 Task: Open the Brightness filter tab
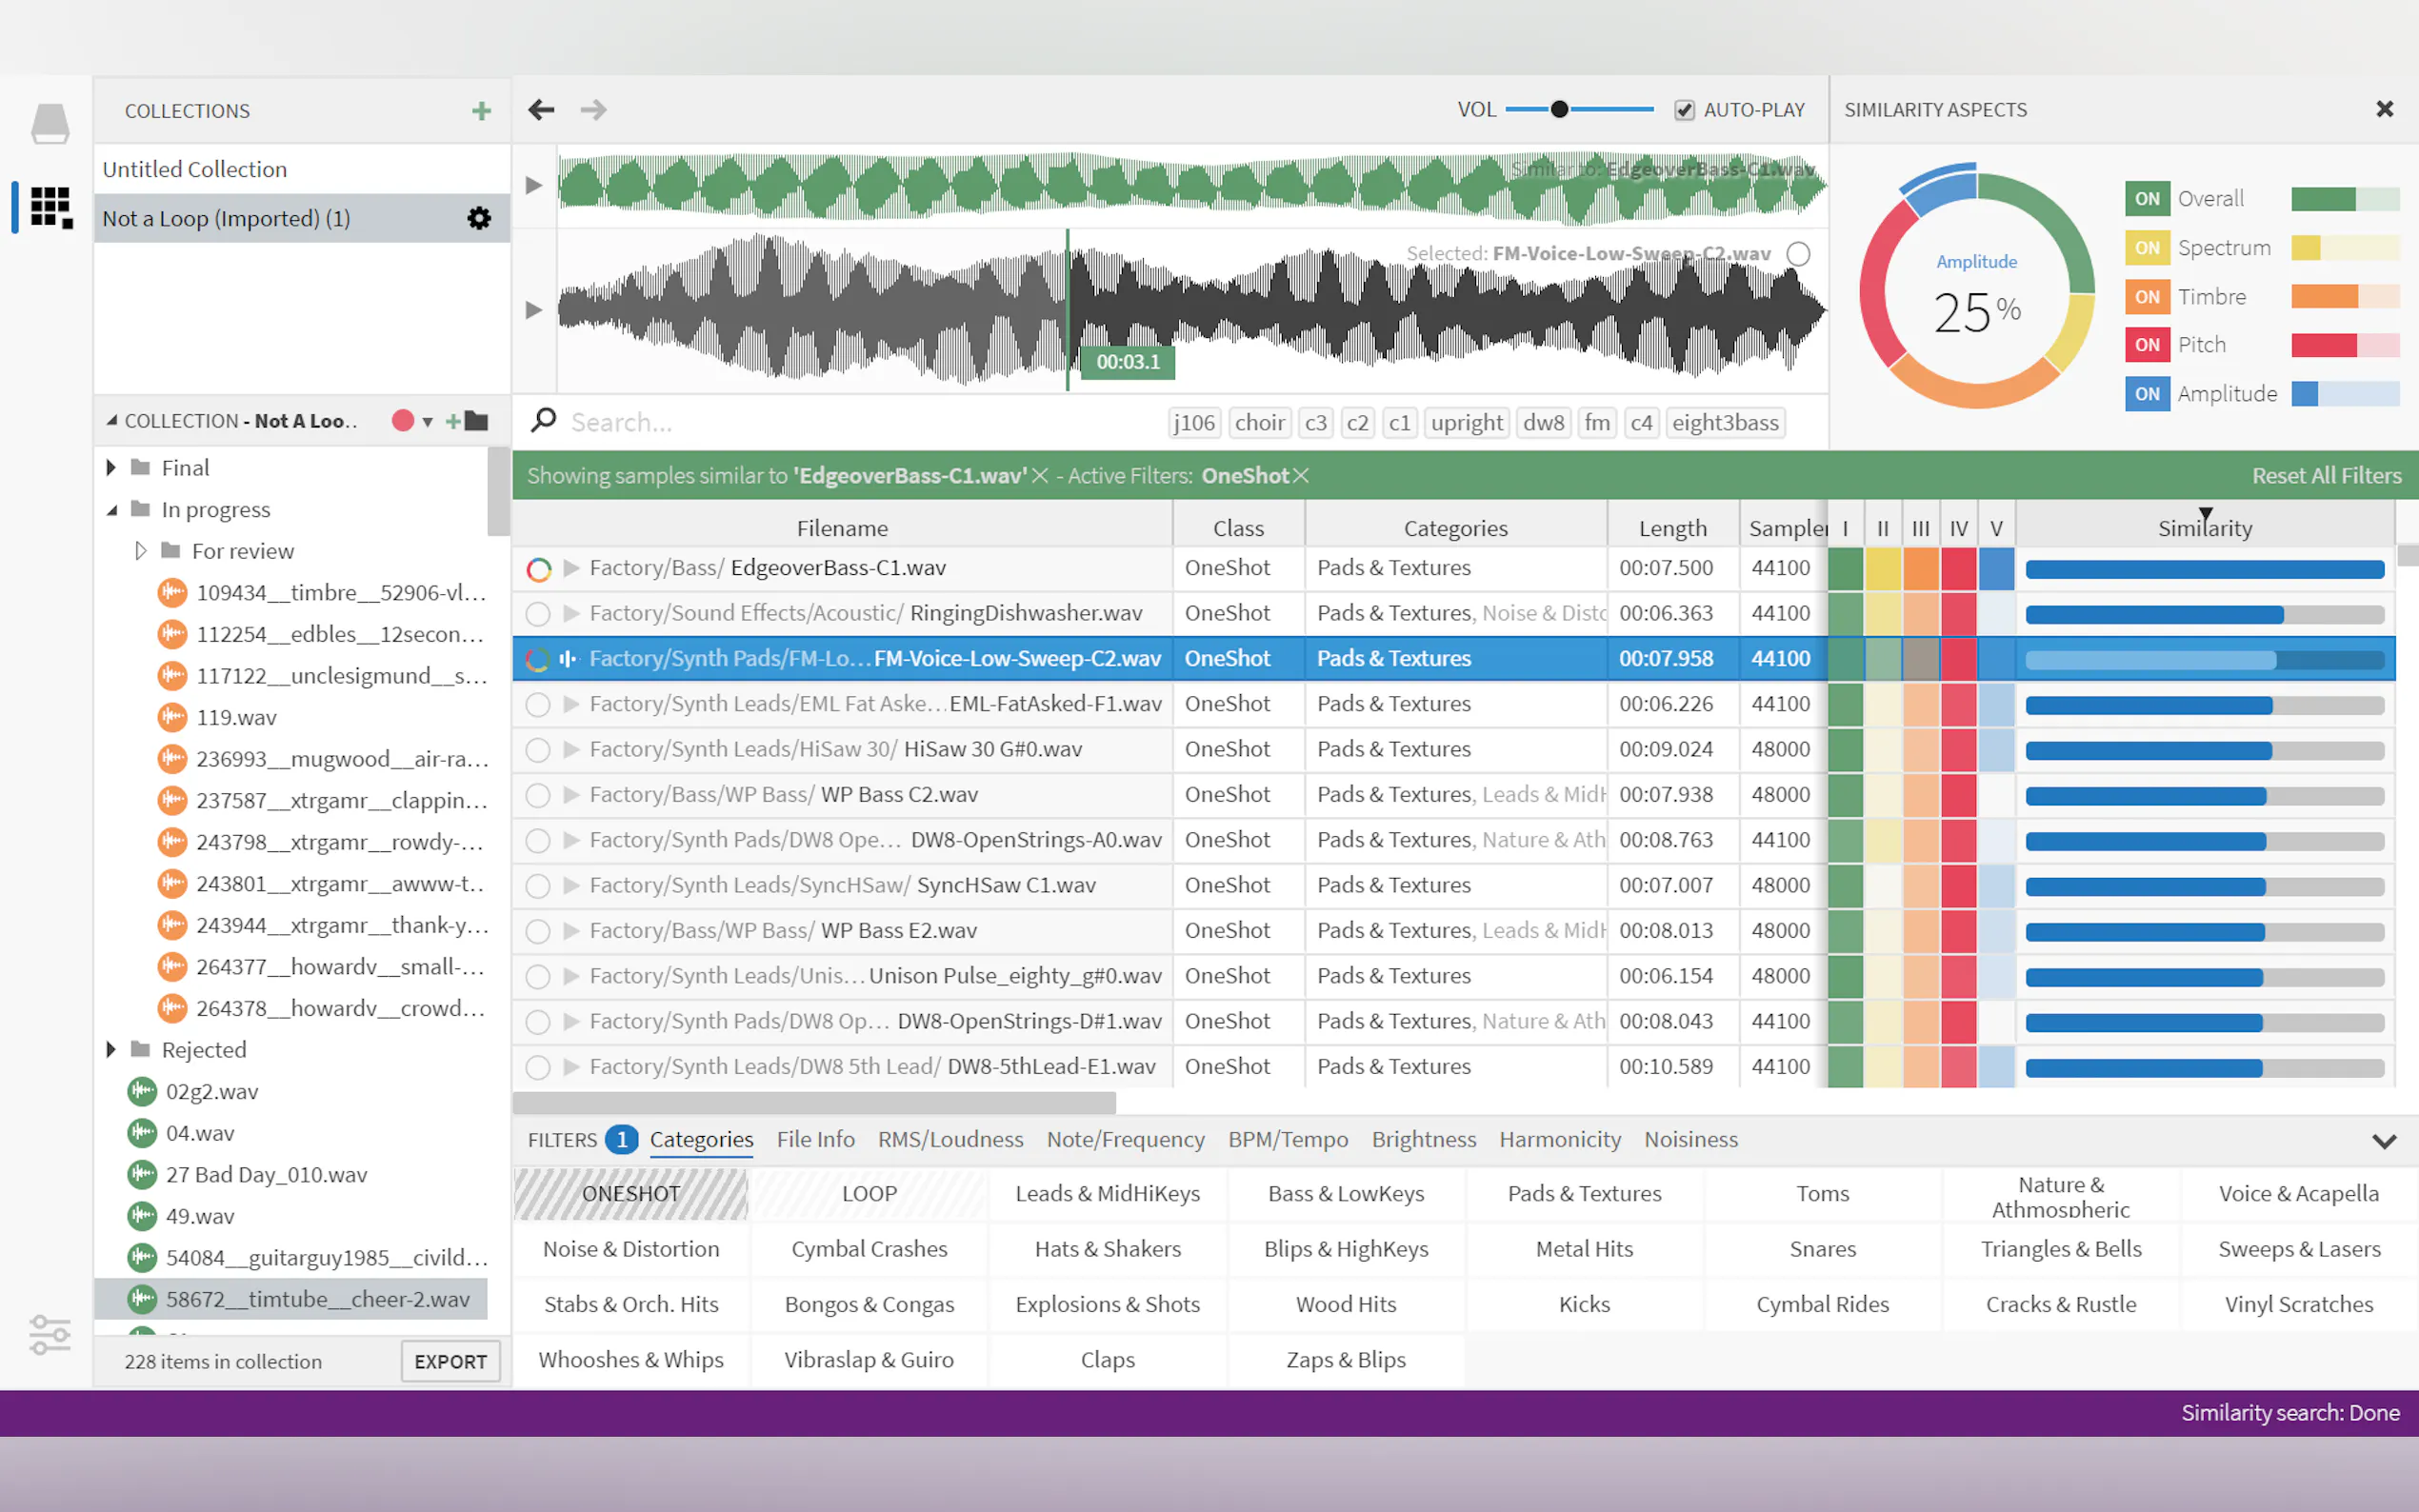(1423, 1140)
